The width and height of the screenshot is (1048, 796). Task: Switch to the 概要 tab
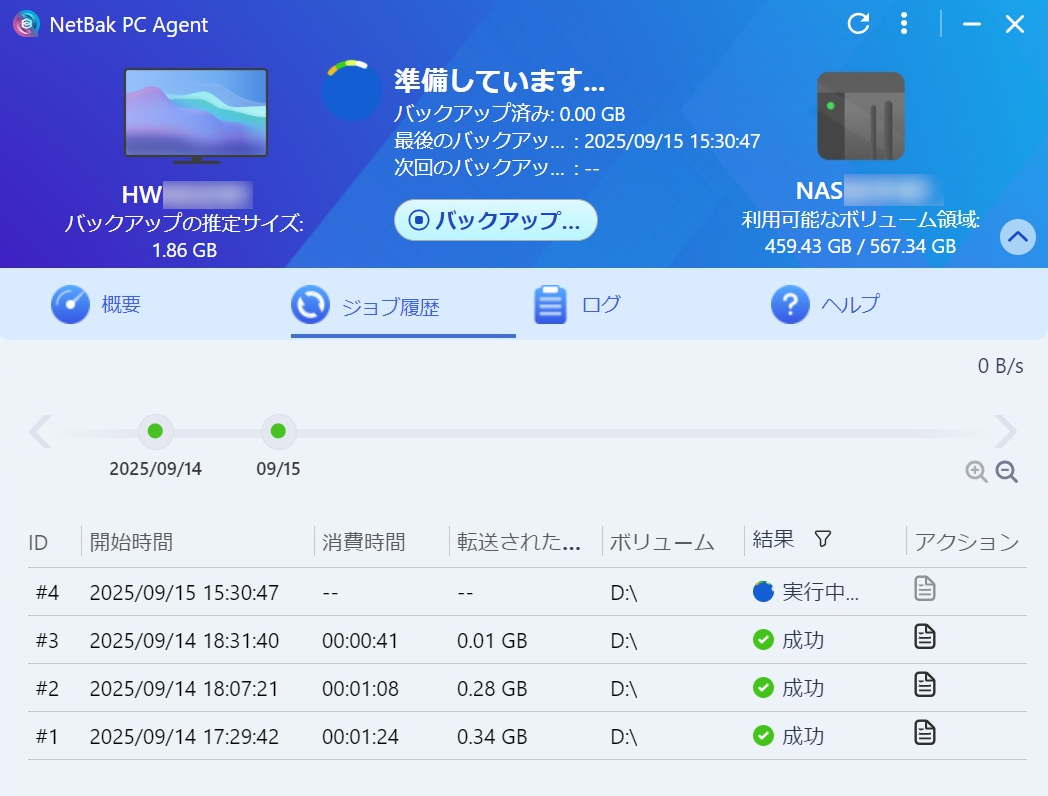point(96,305)
